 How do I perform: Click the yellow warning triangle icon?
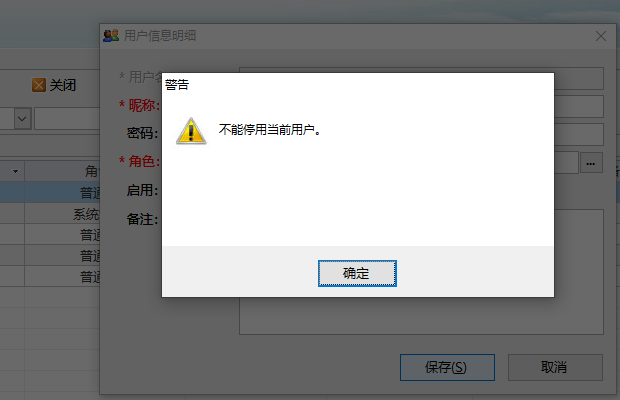191,131
